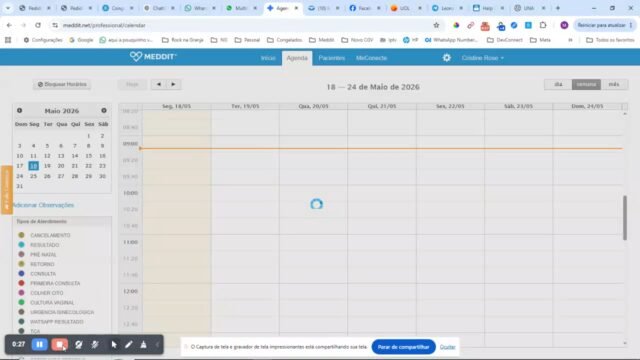640x360 pixels.
Task: Open the Meddit bookmark folder
Action: click(x=322, y=40)
